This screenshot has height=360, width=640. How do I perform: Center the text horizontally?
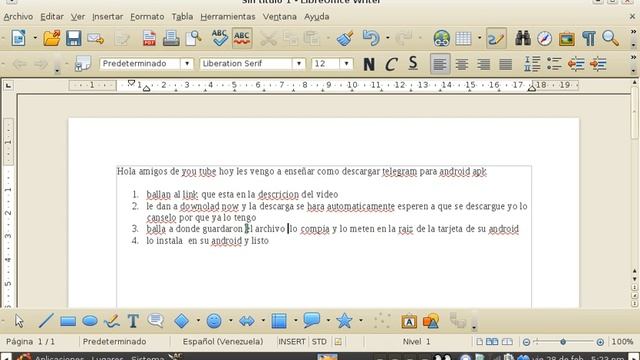point(462,64)
